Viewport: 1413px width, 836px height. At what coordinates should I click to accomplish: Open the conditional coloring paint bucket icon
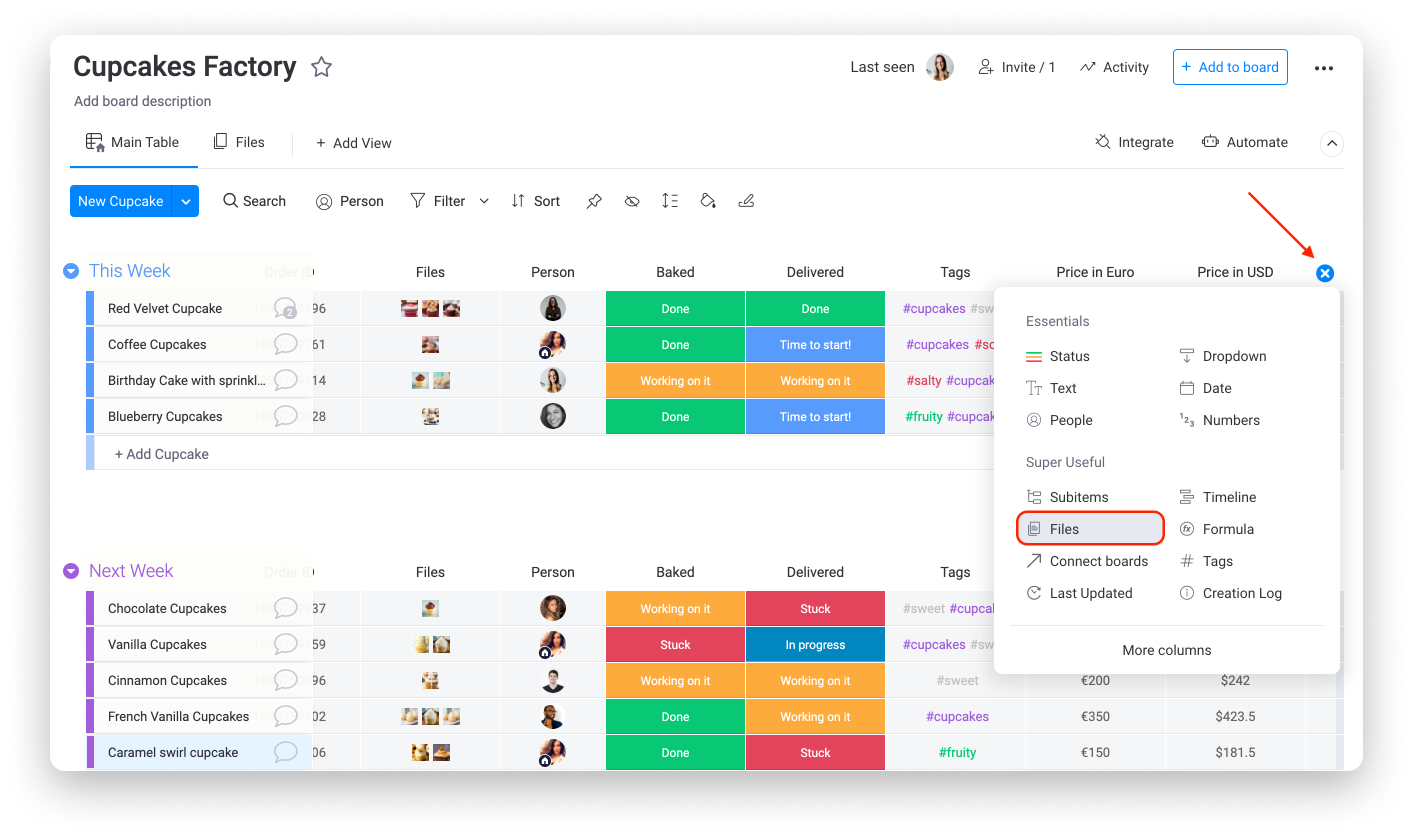click(708, 201)
